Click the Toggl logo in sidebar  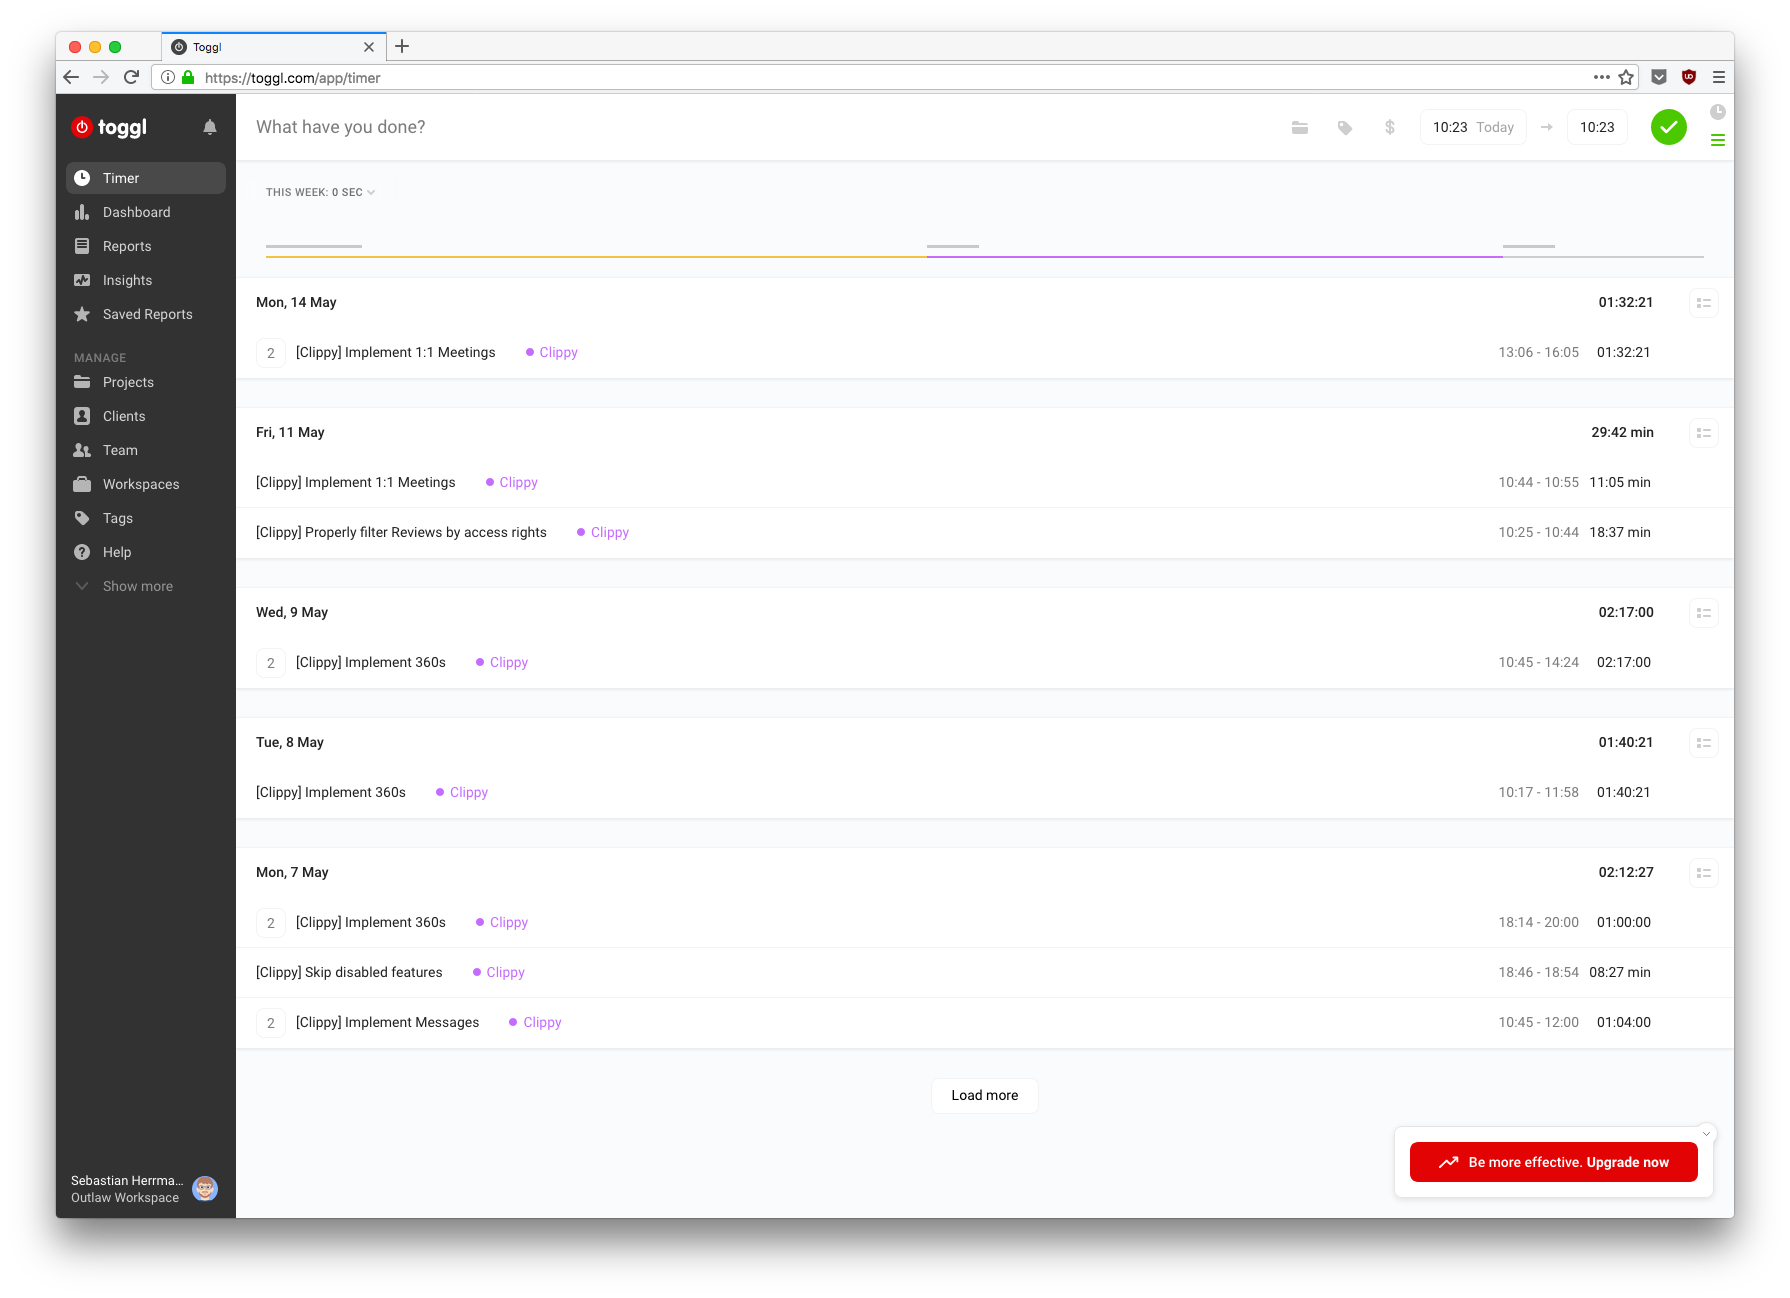[109, 127]
